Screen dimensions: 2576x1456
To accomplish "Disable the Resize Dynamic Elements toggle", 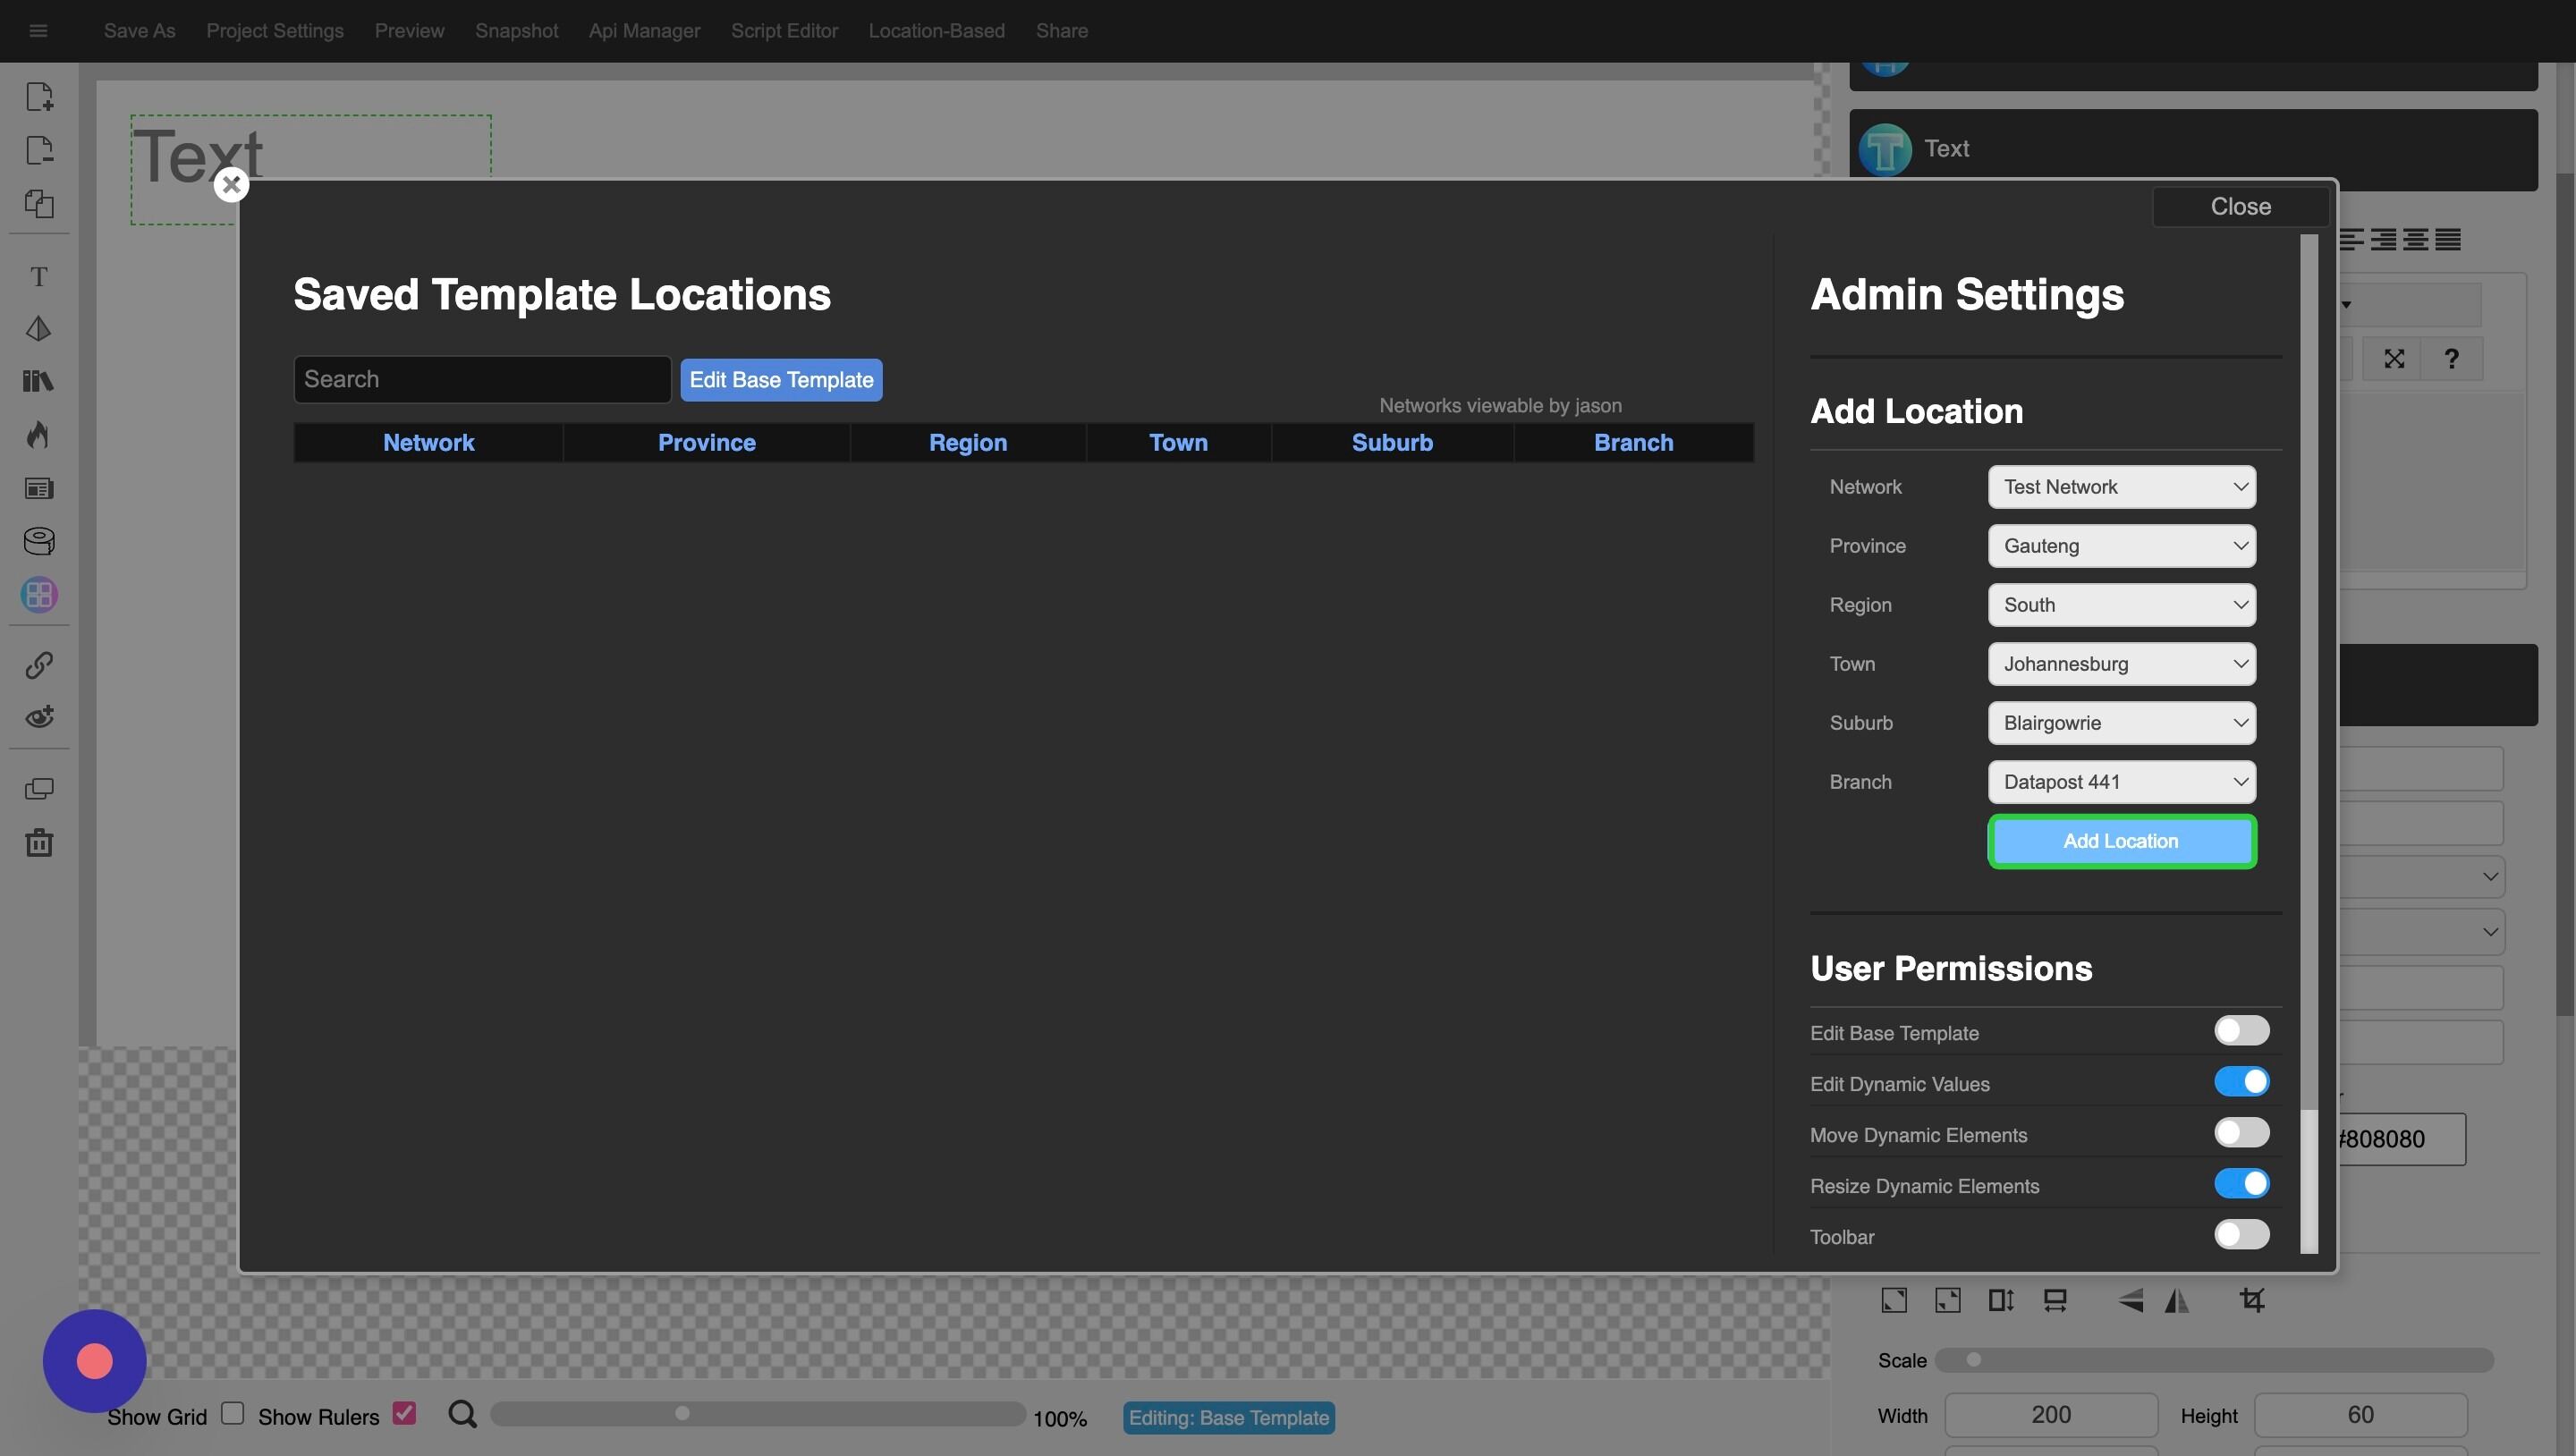I will [x=2241, y=1184].
